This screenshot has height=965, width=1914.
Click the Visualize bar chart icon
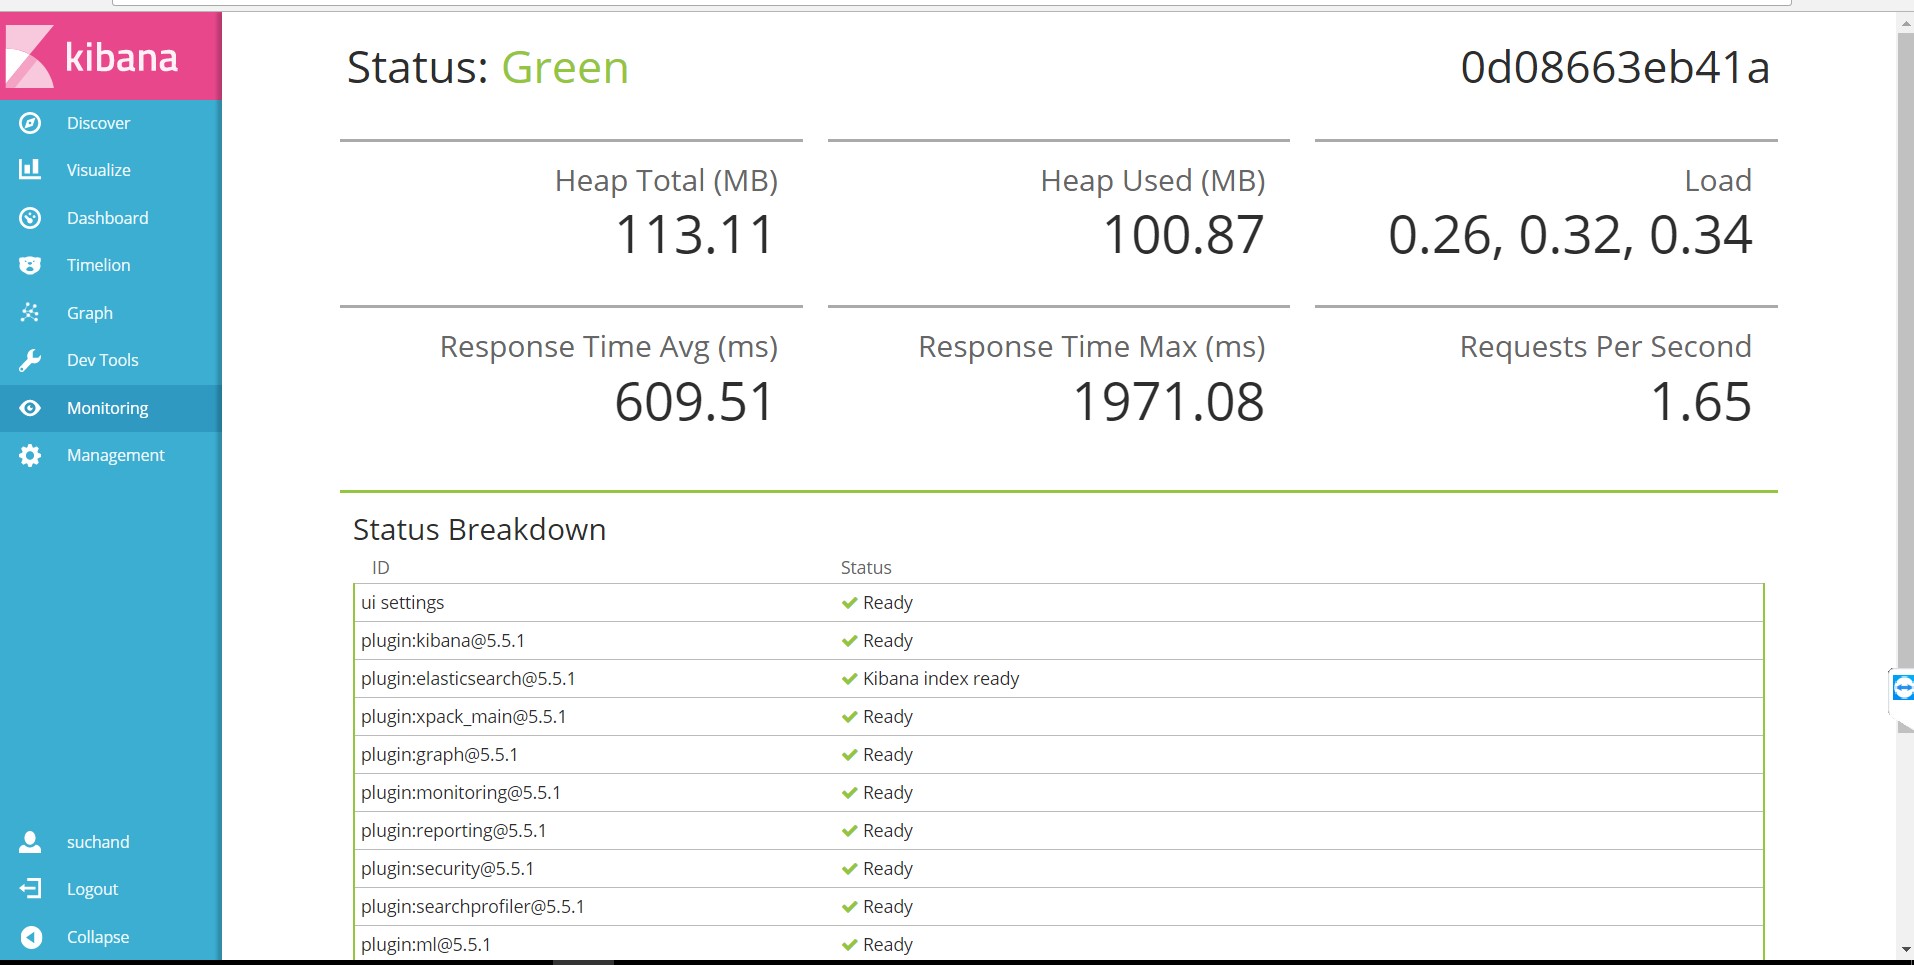[x=30, y=169]
